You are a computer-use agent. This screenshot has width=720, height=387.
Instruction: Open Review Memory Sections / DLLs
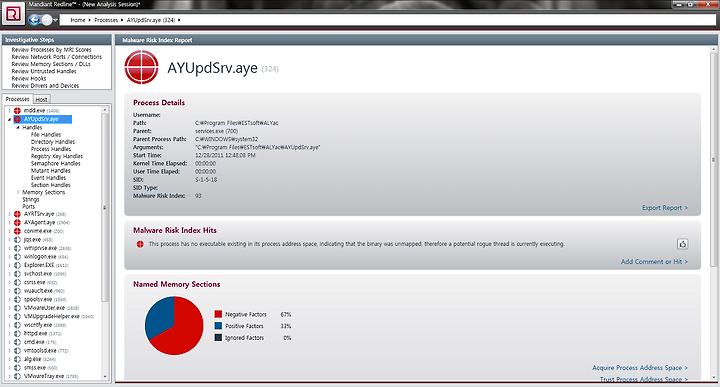click(51, 64)
